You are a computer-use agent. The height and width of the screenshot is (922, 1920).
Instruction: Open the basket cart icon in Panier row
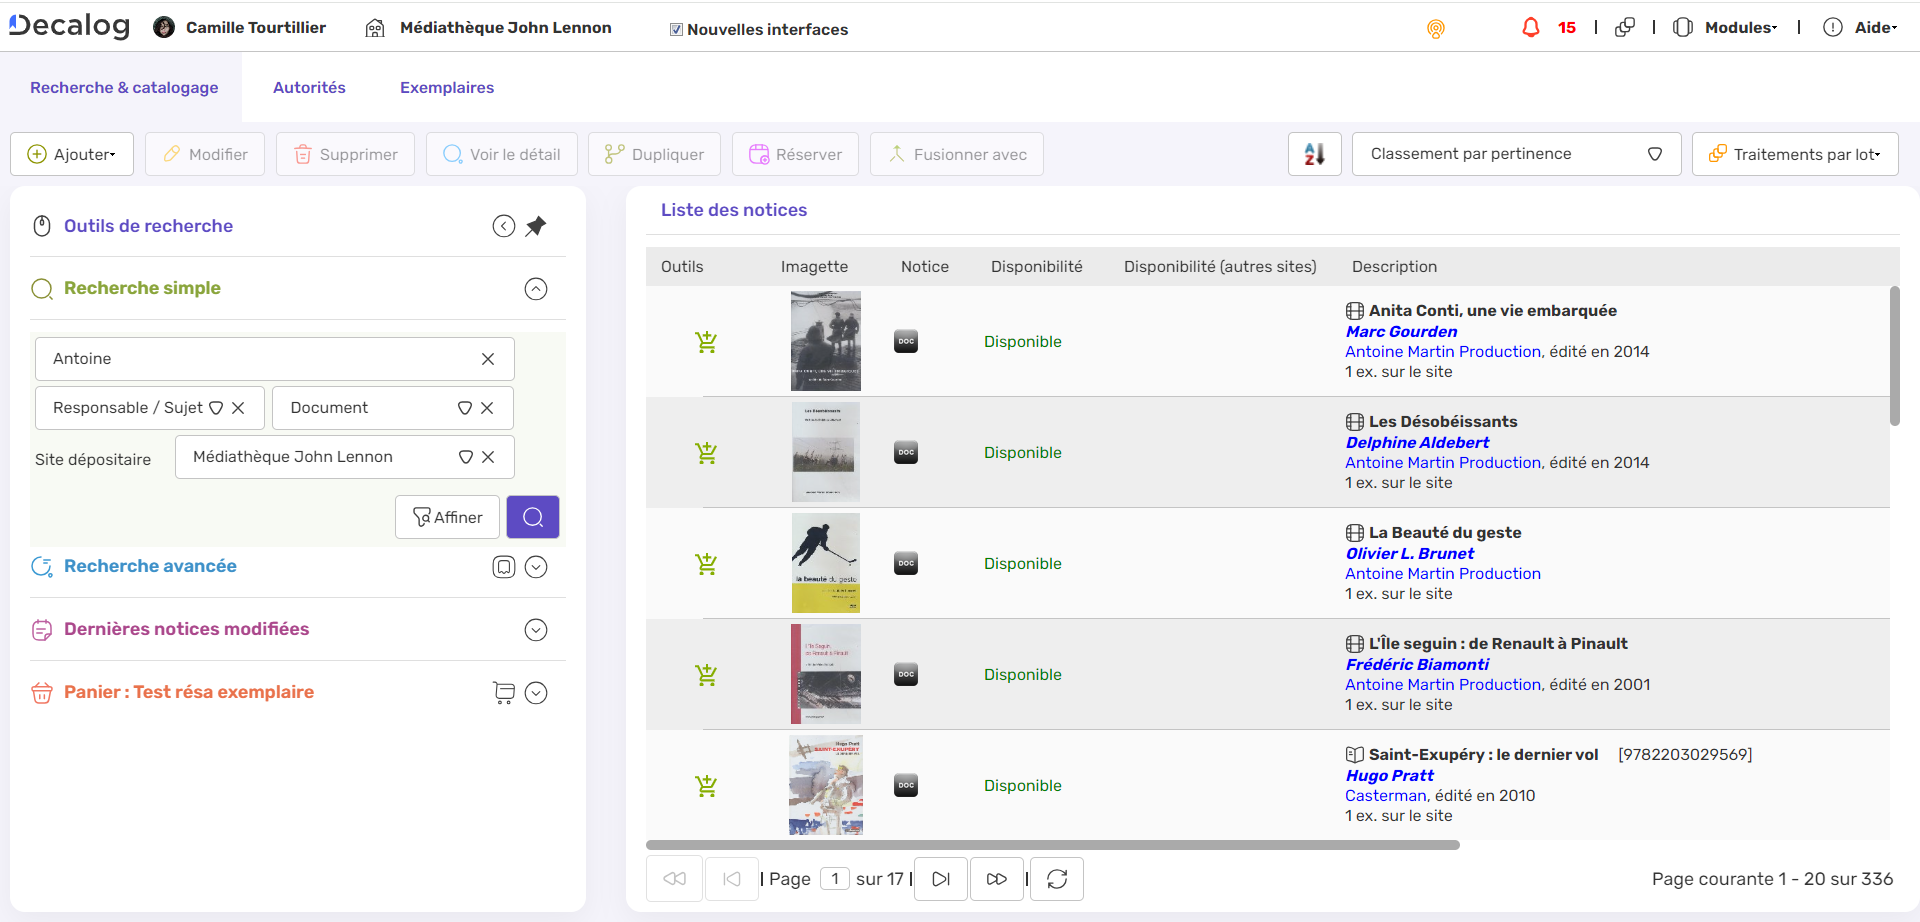click(x=504, y=693)
